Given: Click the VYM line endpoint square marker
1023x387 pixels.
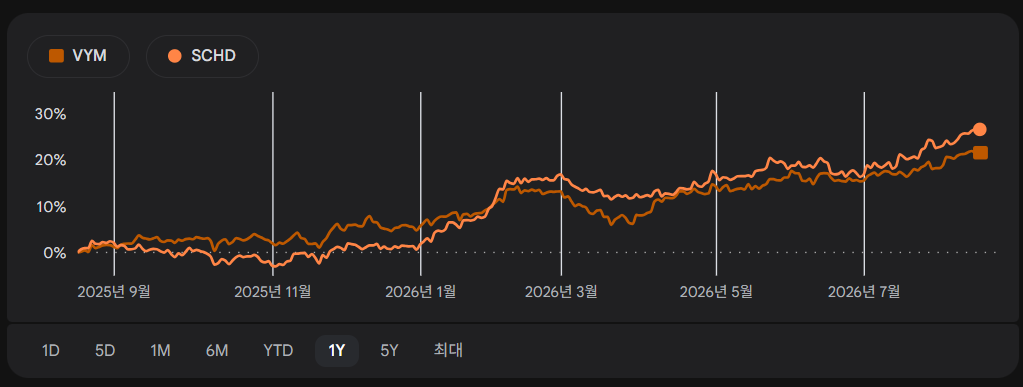Looking at the screenshot, I should pos(980,153).
